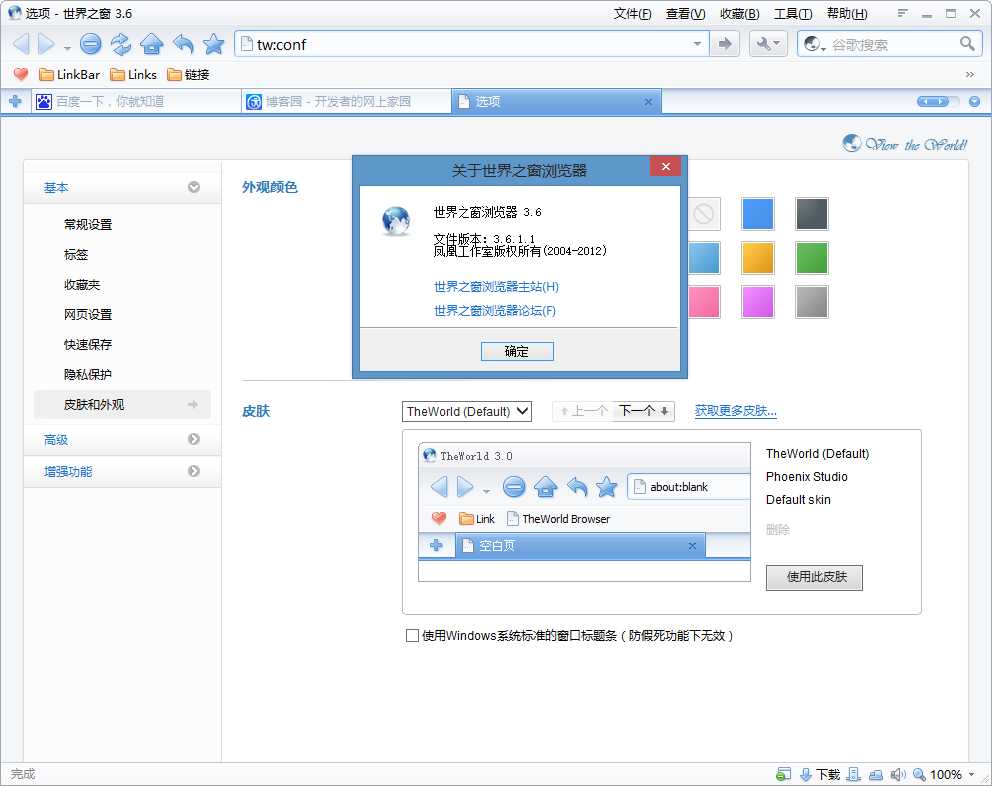Screen dimensions: 992x787
Task: Open the address bar history dropdown
Action: pos(697,44)
